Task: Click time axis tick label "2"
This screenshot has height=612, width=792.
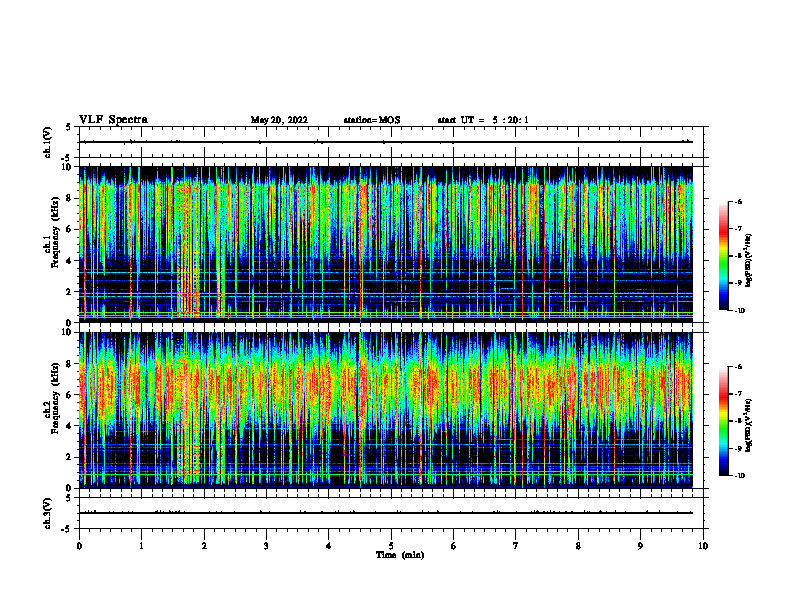Action: coord(204,546)
